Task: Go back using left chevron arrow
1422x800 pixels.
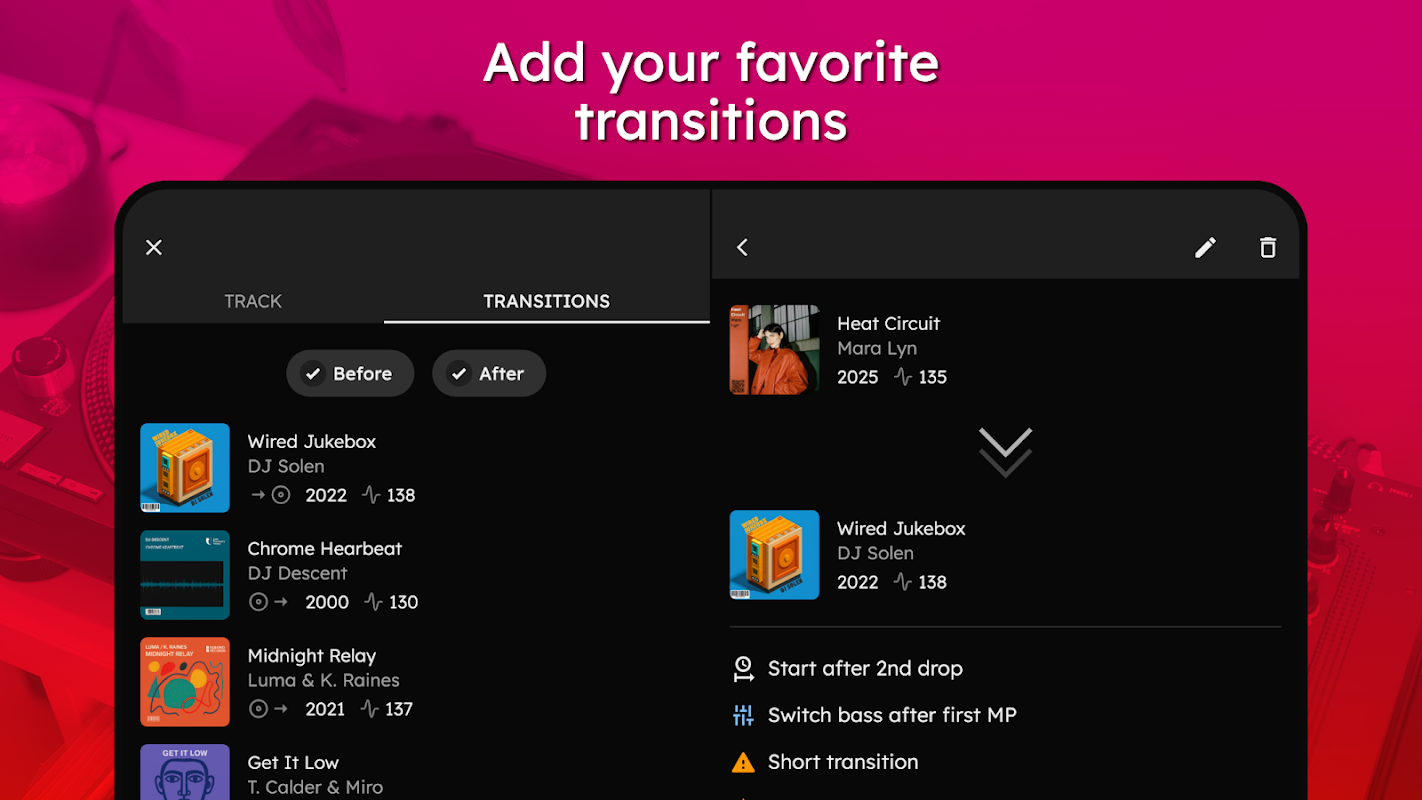Action: tap(742, 247)
